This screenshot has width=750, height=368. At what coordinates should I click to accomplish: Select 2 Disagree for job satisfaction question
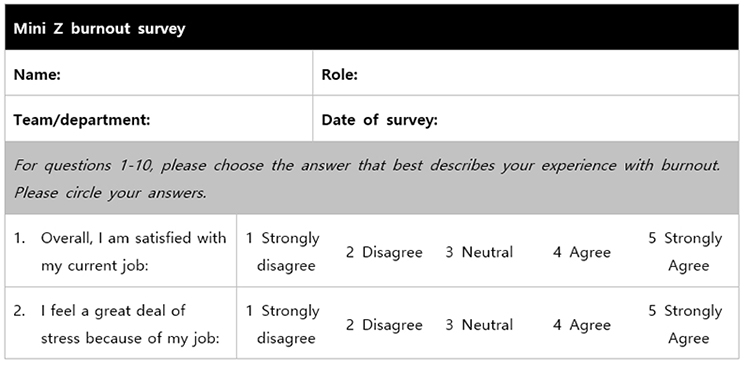point(385,252)
